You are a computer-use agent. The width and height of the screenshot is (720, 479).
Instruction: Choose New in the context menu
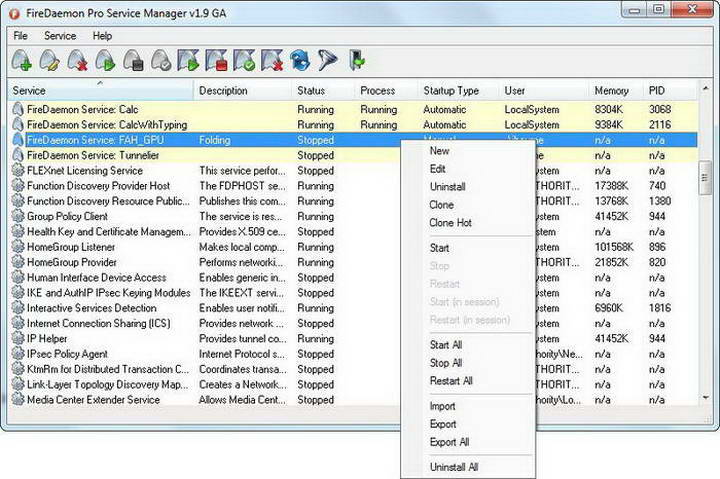468,151
